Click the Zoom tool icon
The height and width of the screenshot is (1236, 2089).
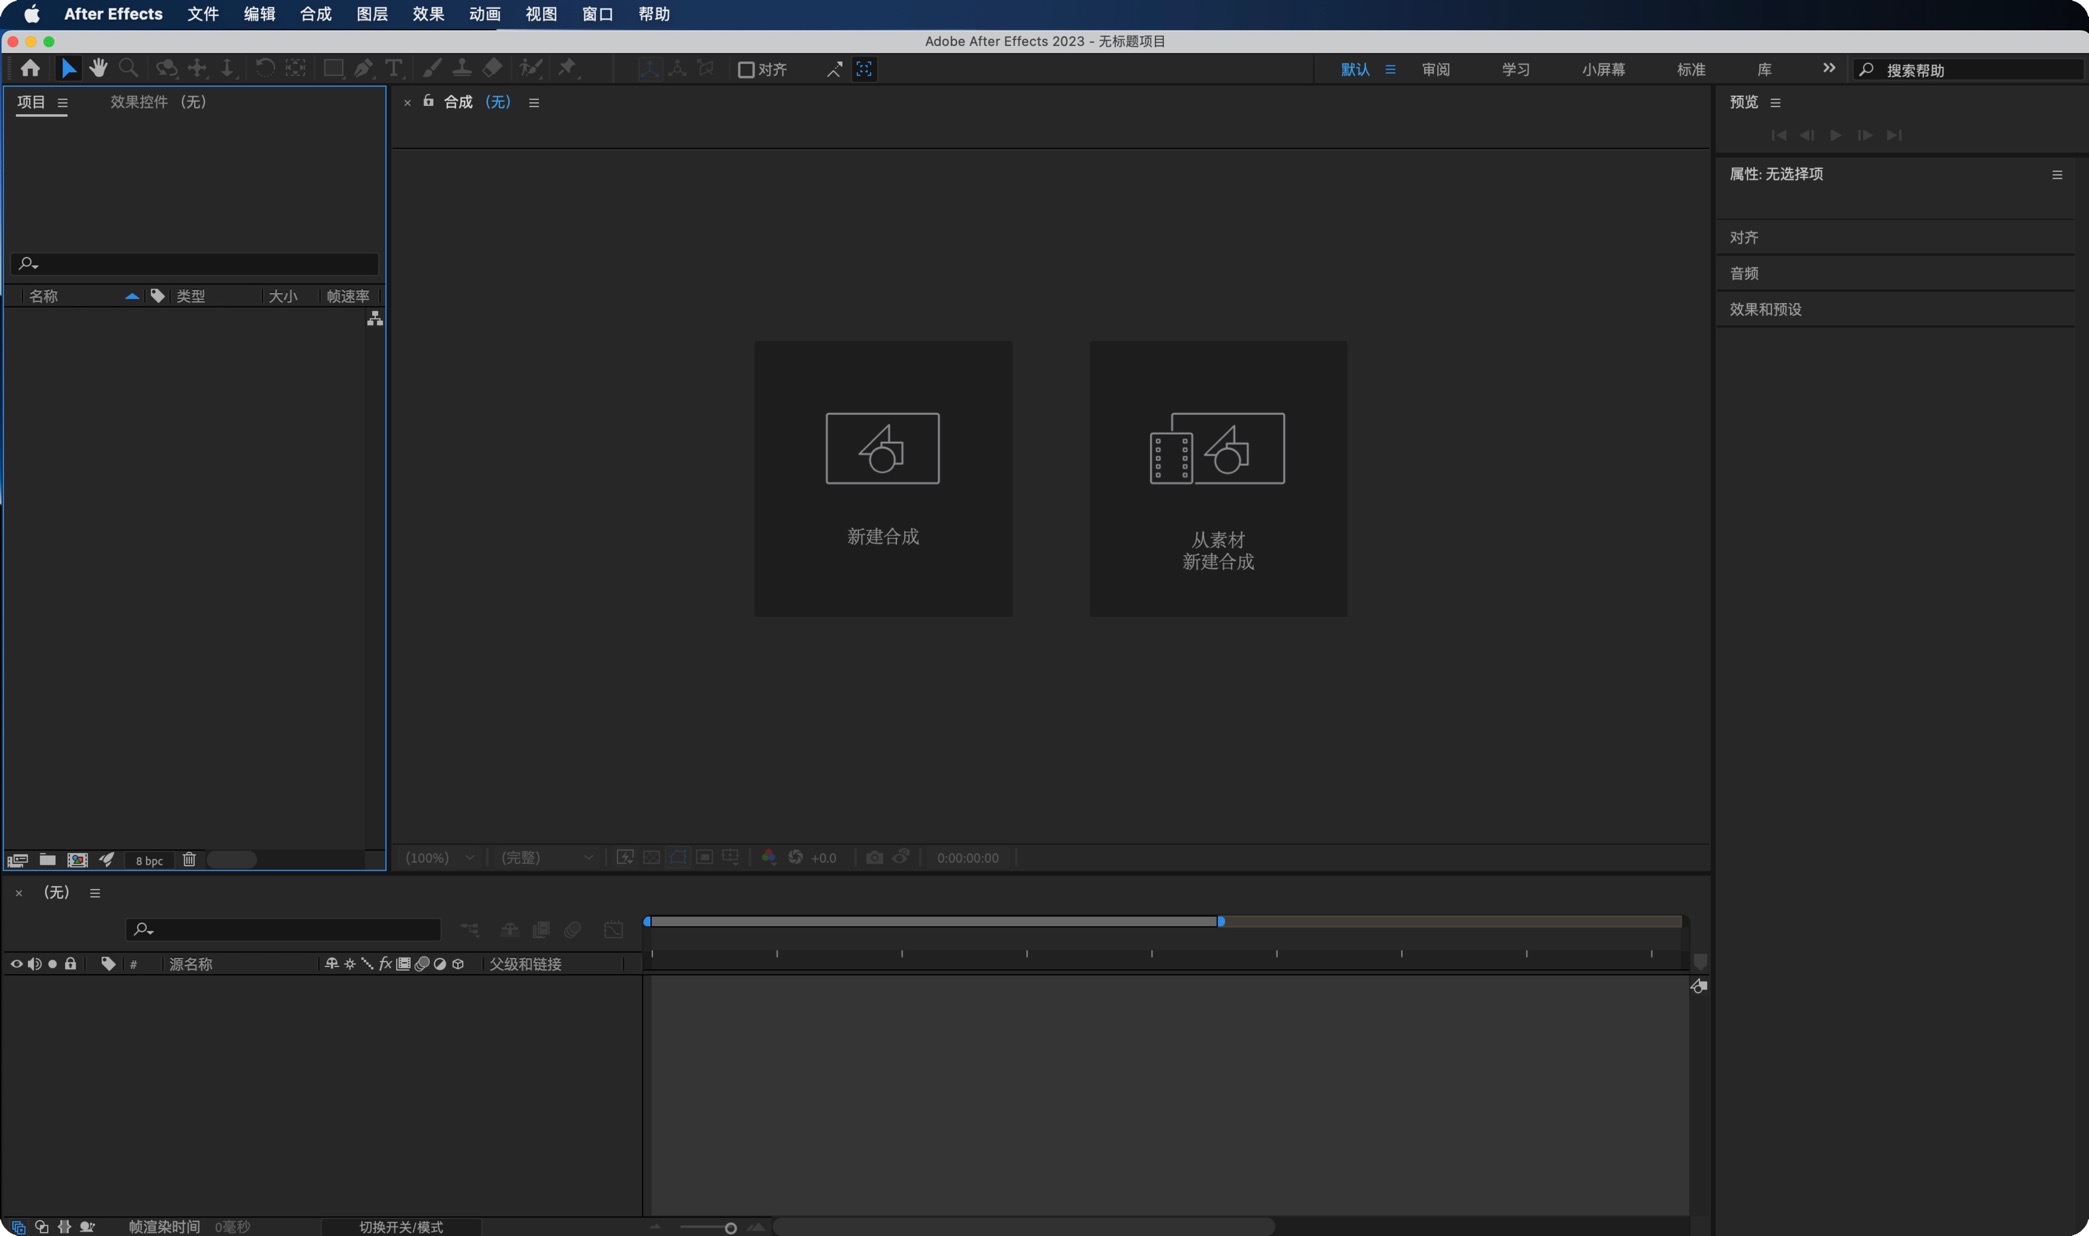(x=127, y=69)
